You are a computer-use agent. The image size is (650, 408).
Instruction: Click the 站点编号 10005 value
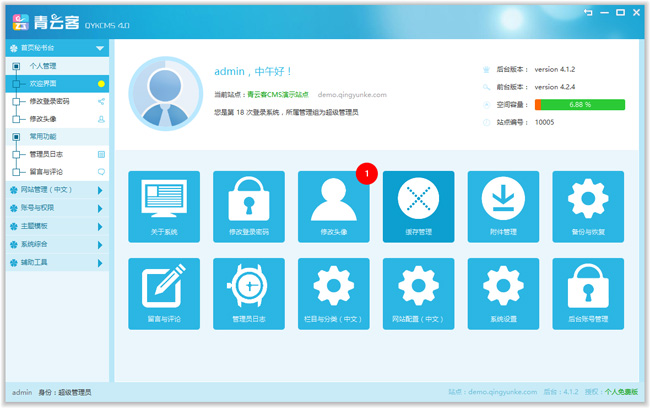click(544, 122)
